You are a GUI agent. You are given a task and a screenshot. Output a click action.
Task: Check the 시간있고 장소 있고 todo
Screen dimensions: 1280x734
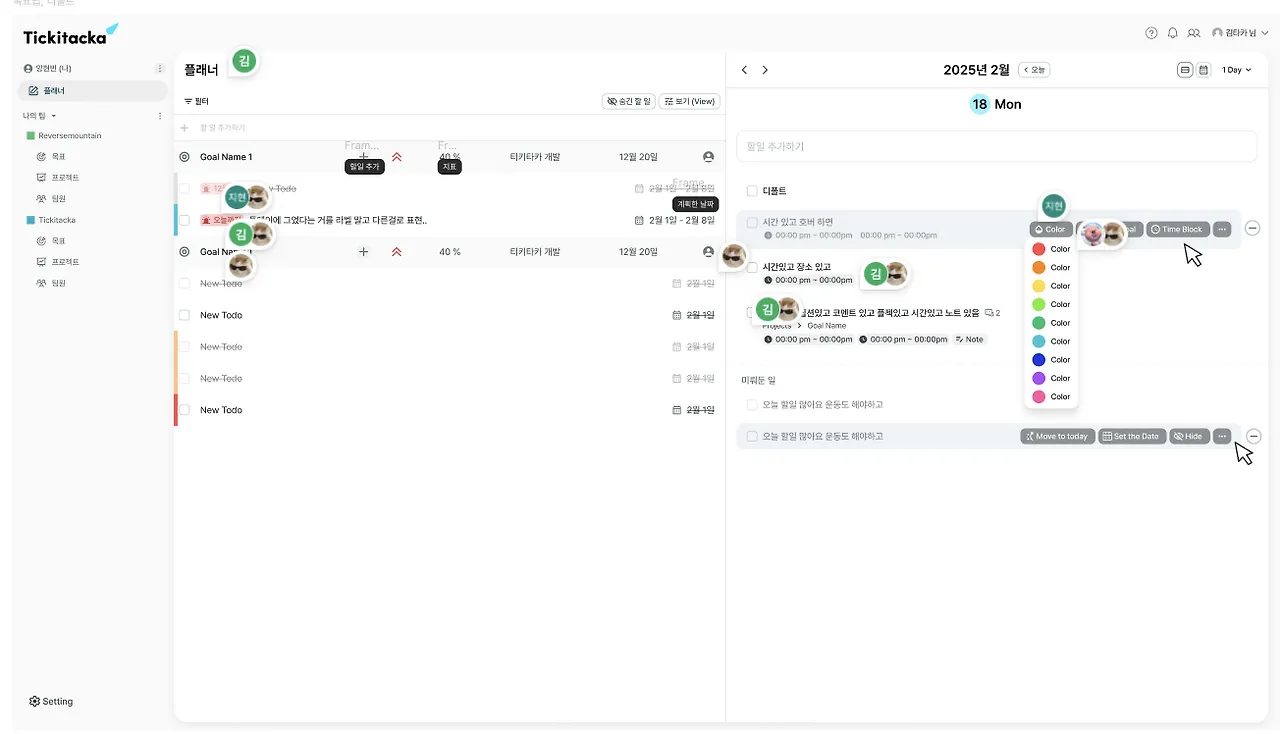coord(752,268)
